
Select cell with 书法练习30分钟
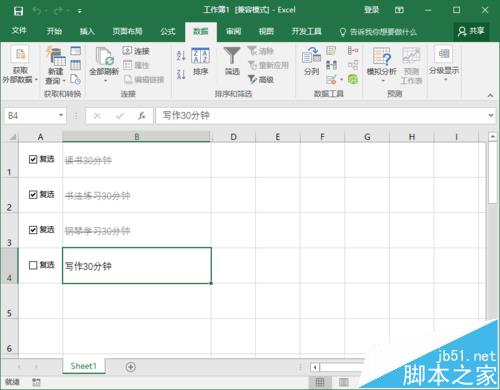pyautogui.click(x=137, y=195)
